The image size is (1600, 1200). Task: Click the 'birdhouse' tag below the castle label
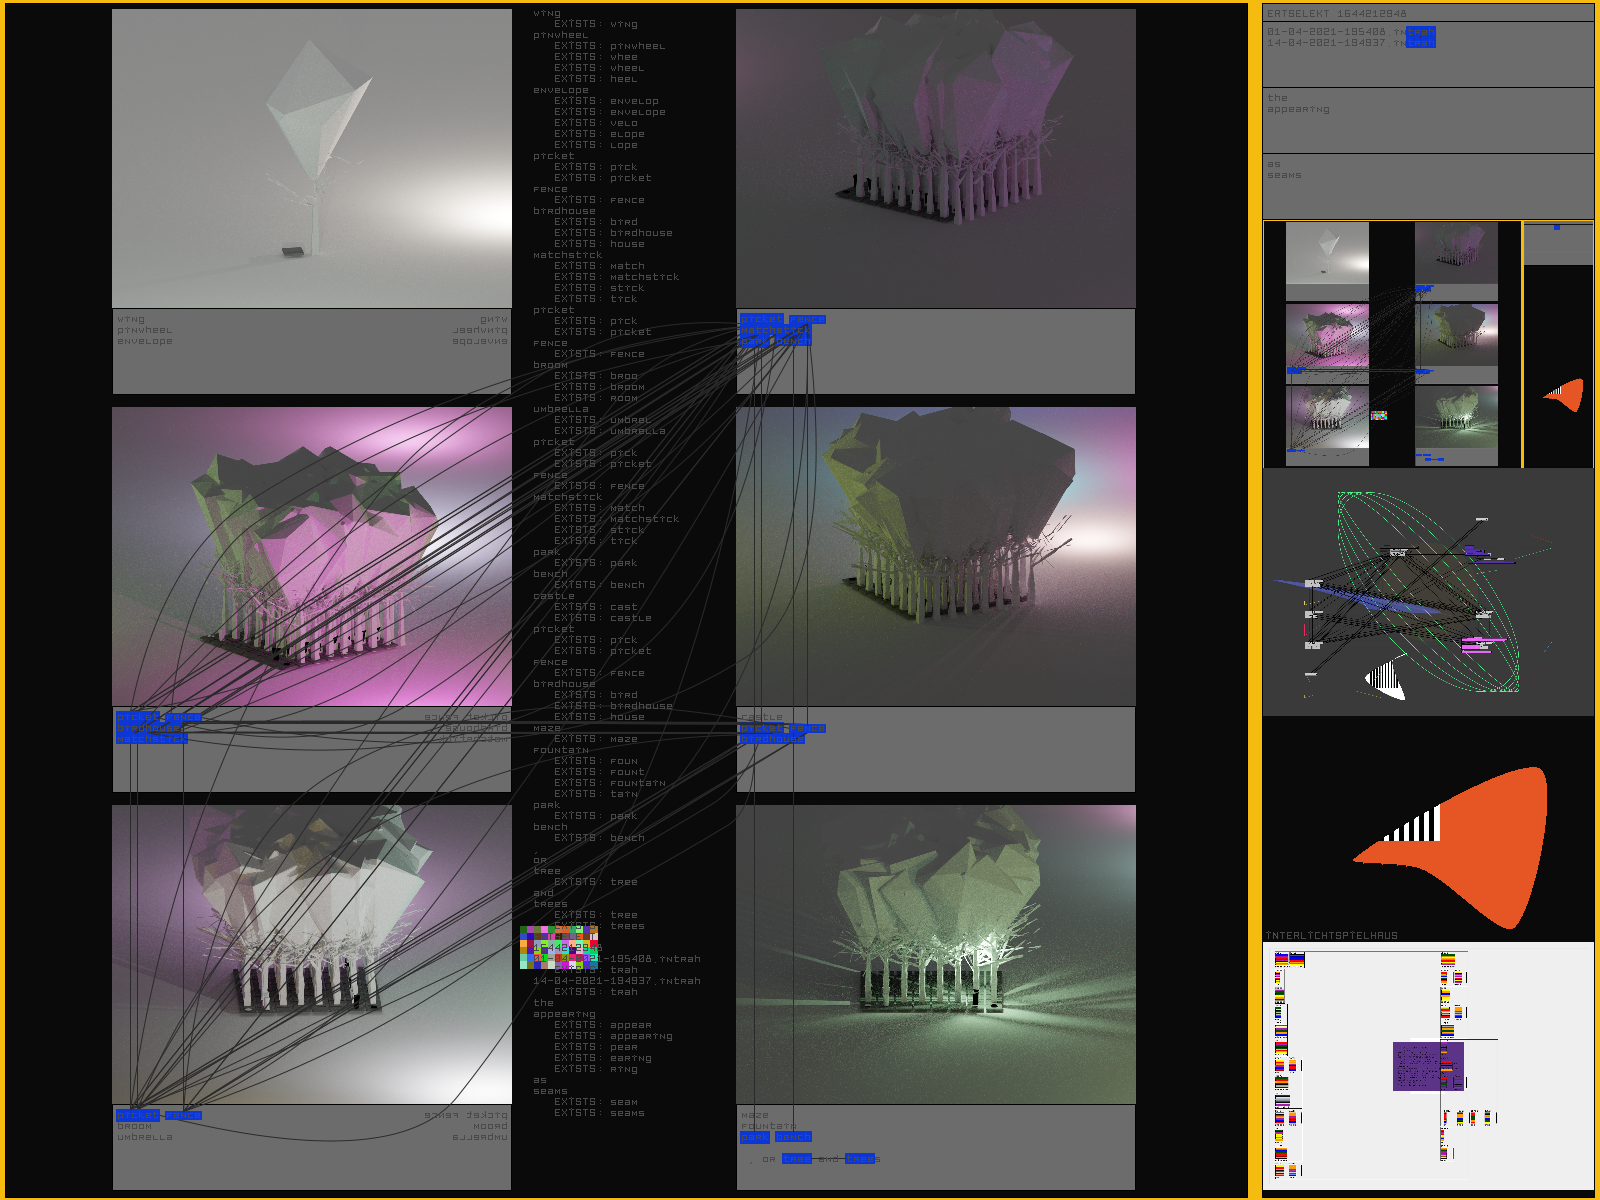coord(772,739)
